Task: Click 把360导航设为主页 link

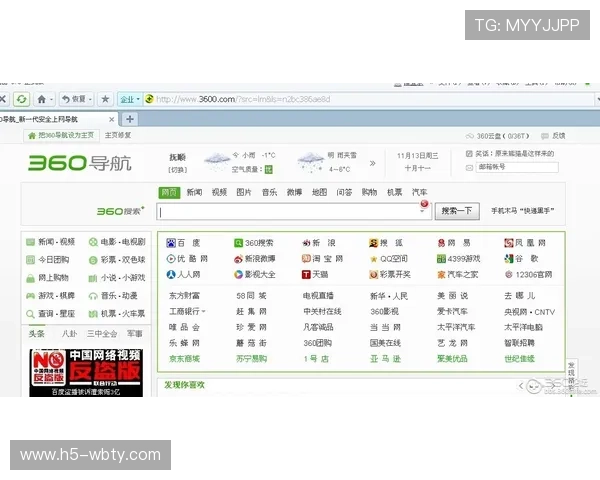Action: click(61, 135)
